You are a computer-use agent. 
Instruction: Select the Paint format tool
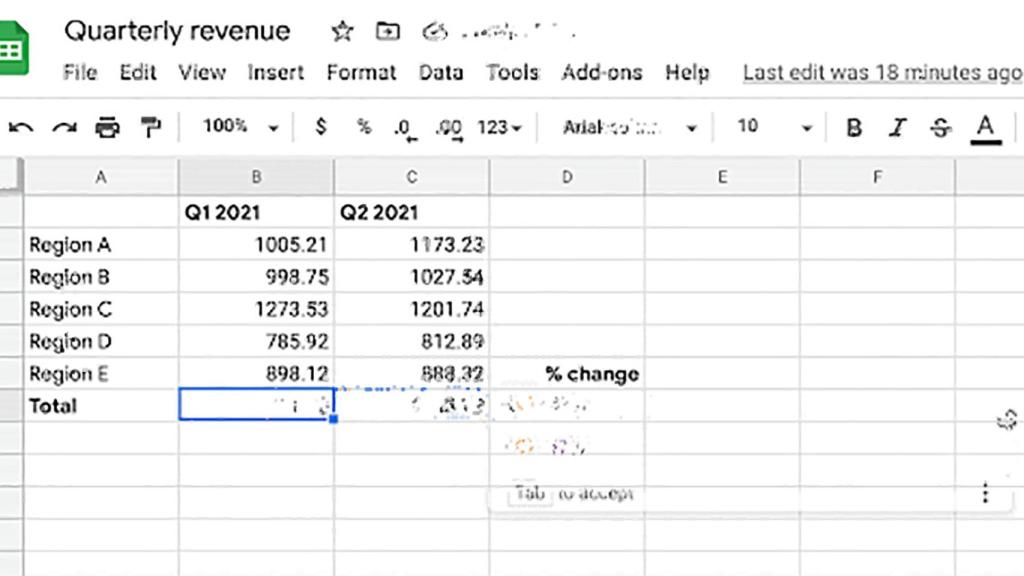pyautogui.click(x=150, y=127)
